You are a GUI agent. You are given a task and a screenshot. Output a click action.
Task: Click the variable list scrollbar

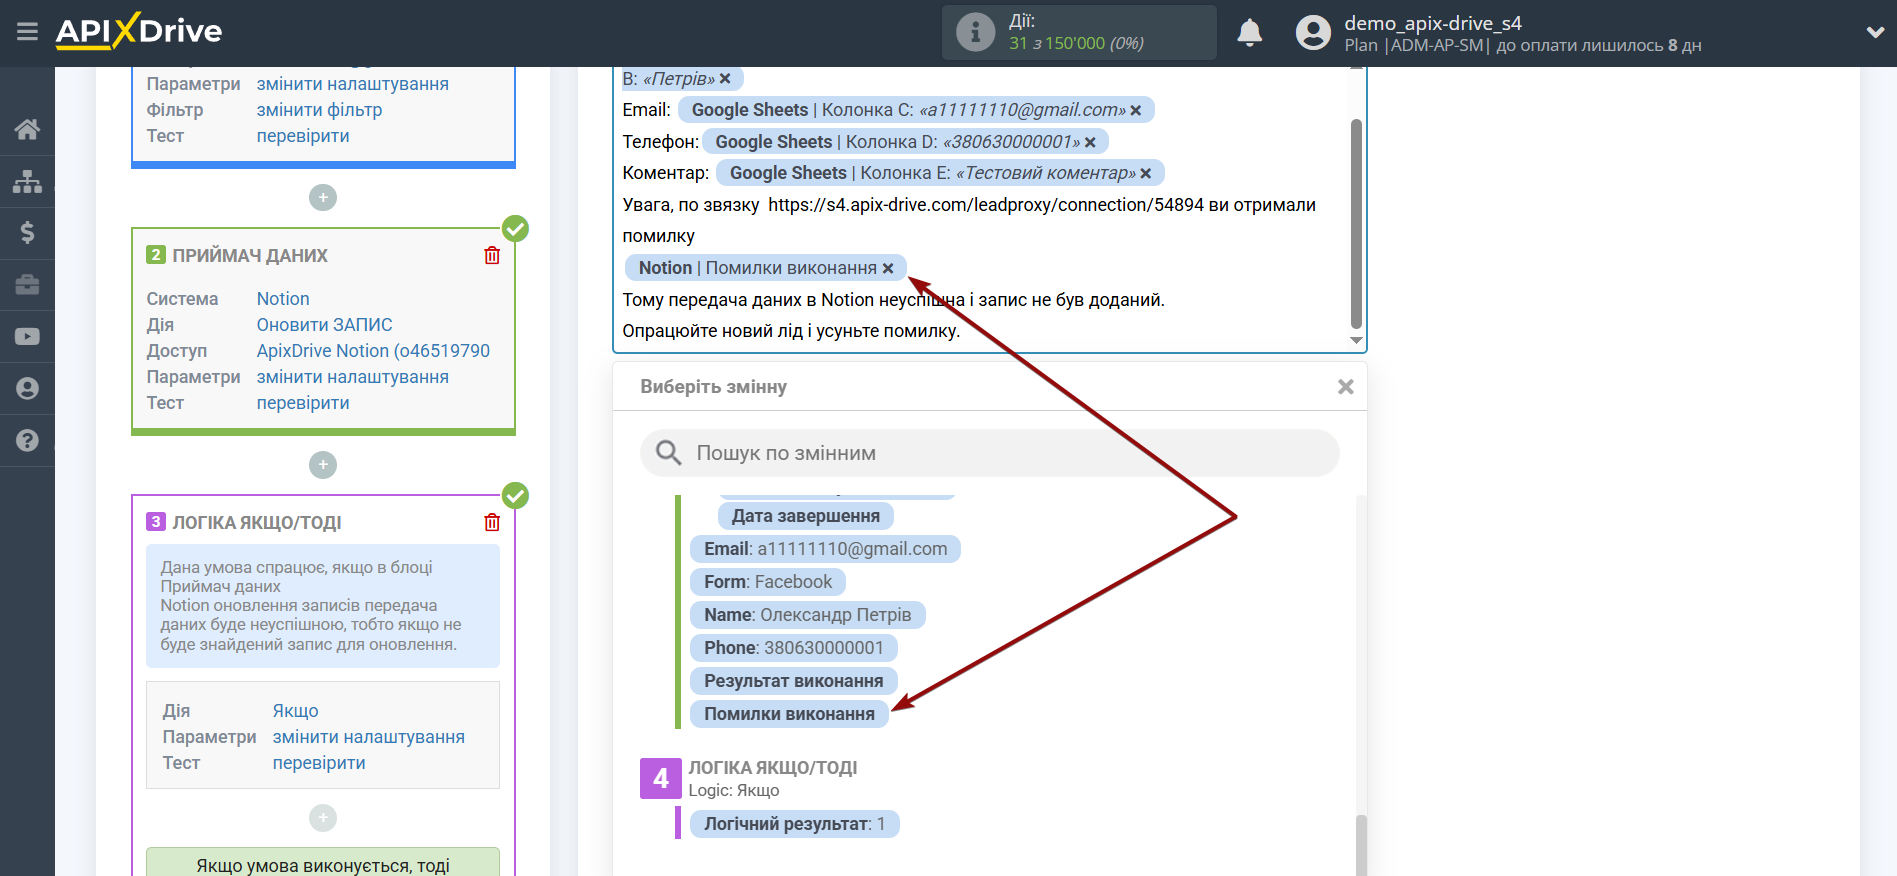[1361, 844]
